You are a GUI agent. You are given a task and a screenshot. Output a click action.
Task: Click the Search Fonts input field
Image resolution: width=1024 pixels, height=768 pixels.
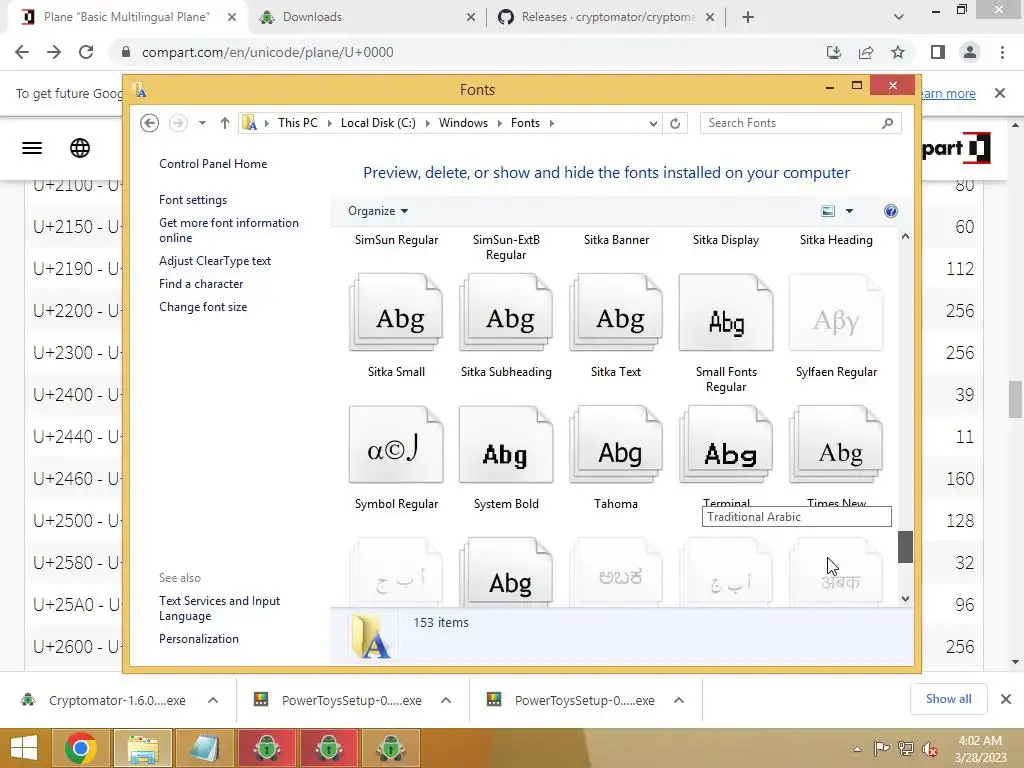pyautogui.click(x=790, y=123)
